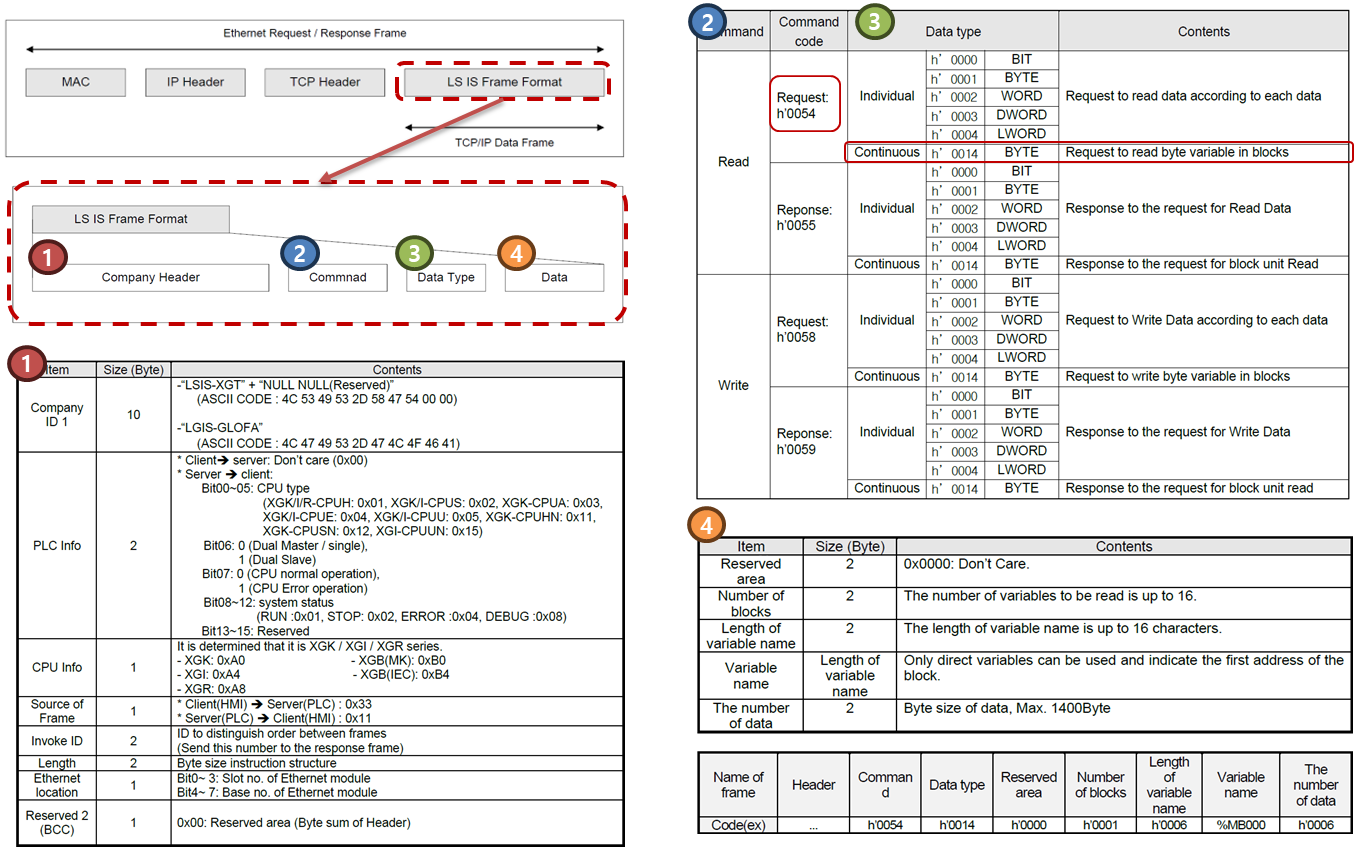Click 'Request to Write Data according to each data'

click(1197, 320)
